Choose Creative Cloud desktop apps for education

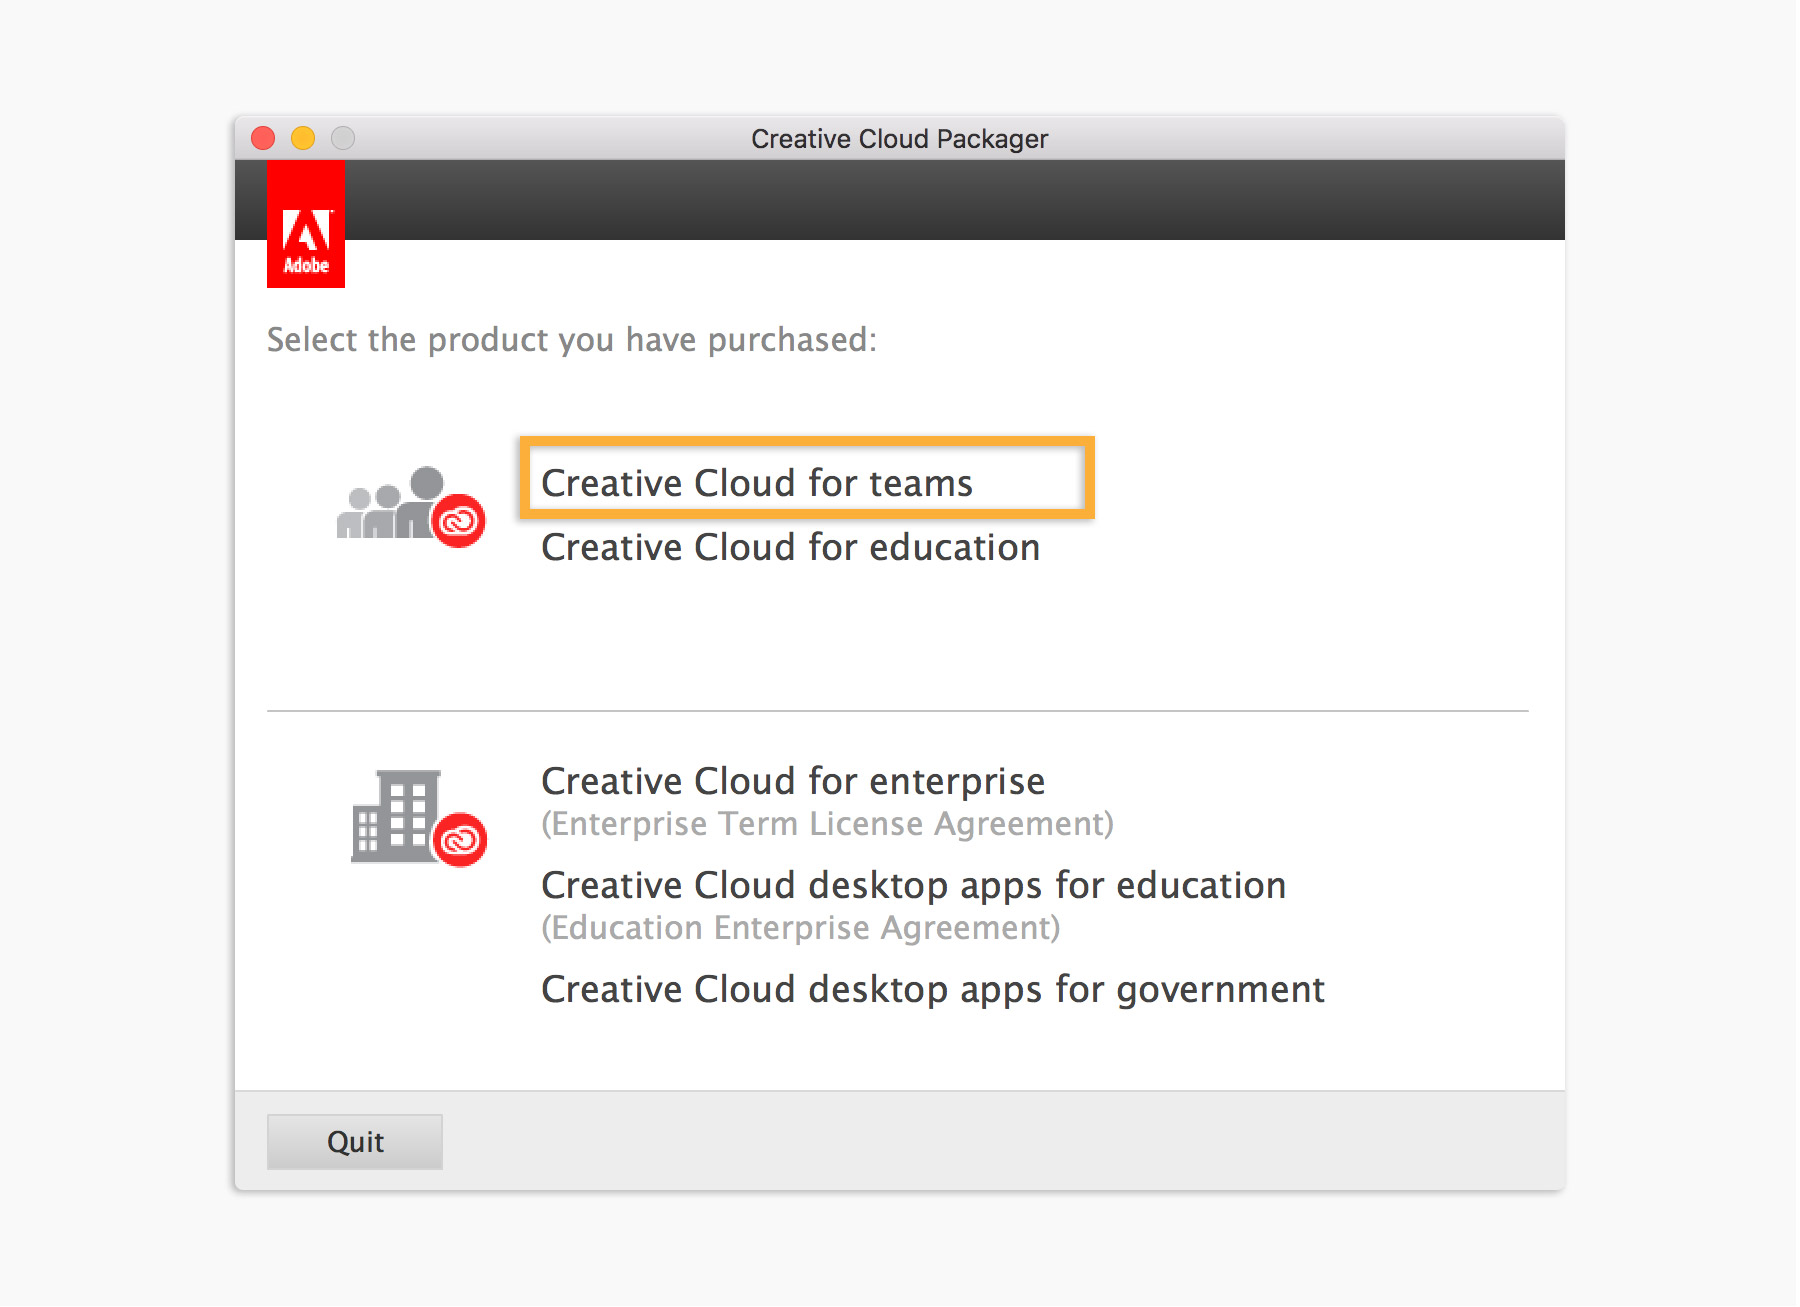click(913, 886)
